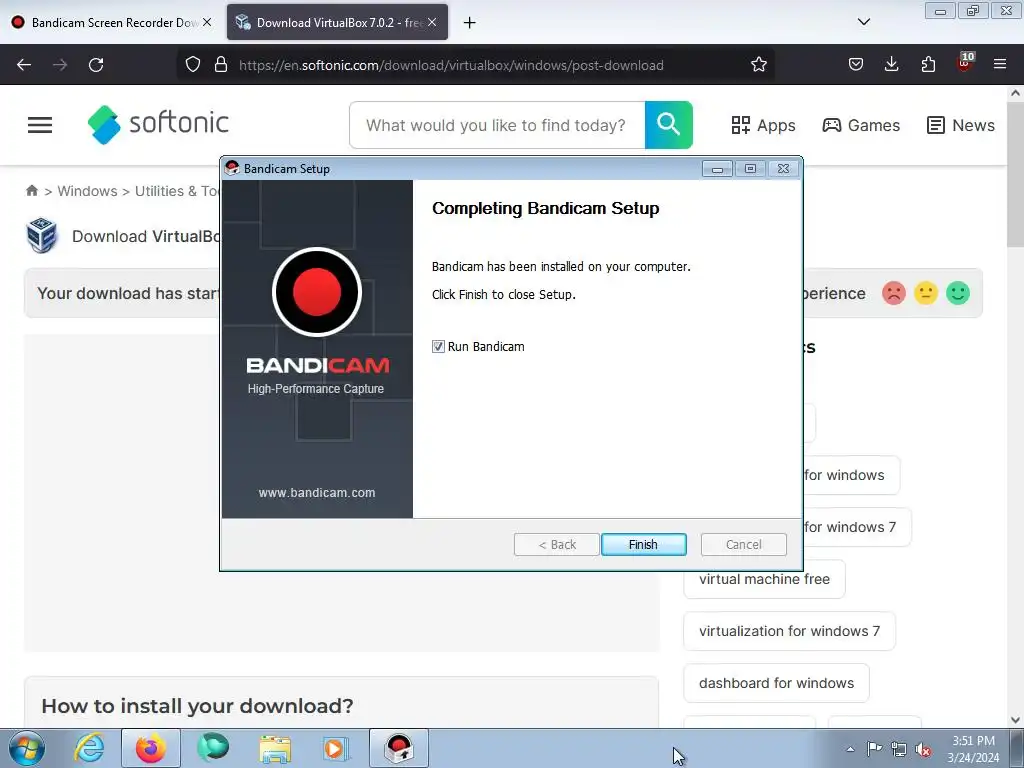Open the Action Center flag icon
The image size is (1024, 768).
pyautogui.click(x=874, y=749)
